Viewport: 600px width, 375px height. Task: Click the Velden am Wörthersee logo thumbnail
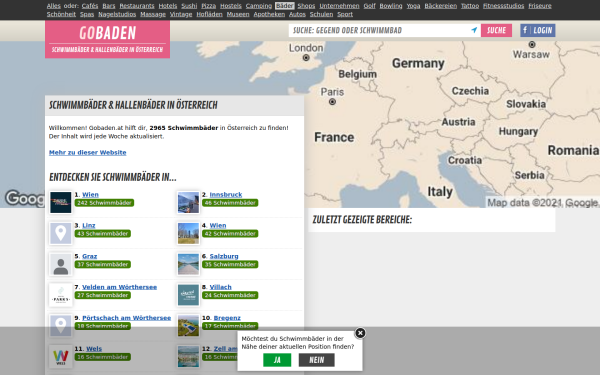[x=60, y=295]
